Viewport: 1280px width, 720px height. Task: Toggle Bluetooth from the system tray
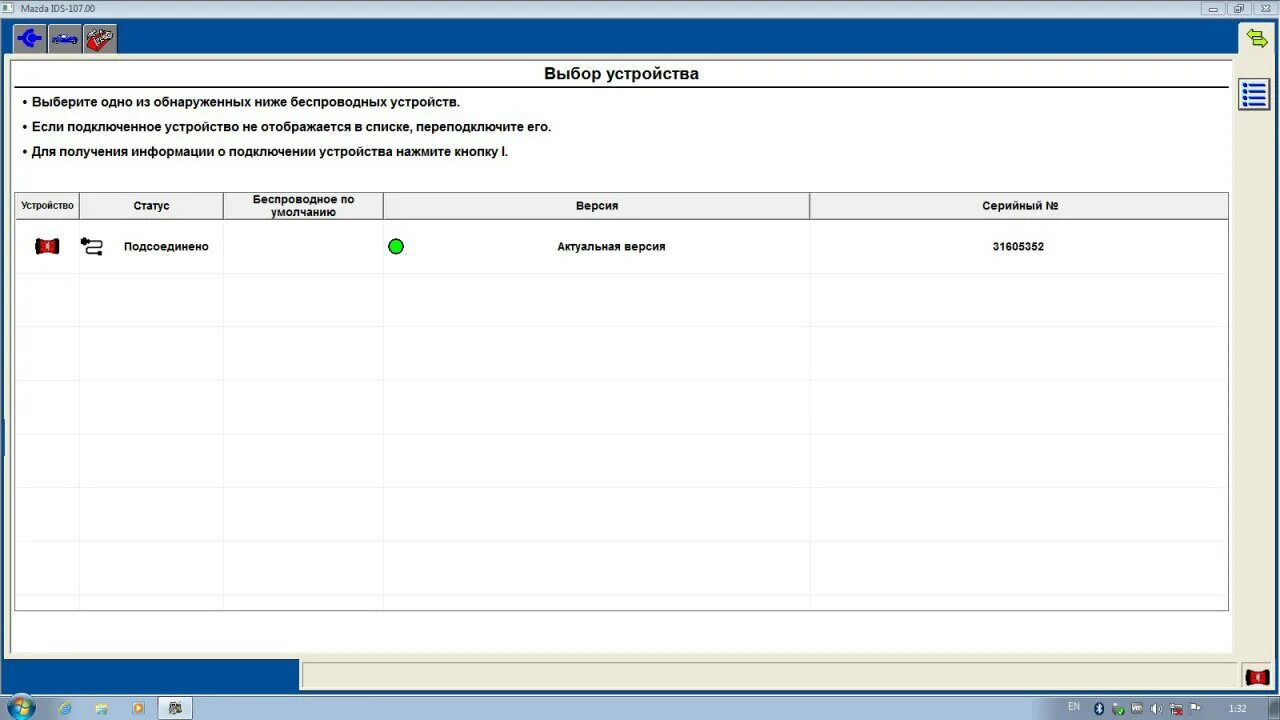[x=1098, y=709]
